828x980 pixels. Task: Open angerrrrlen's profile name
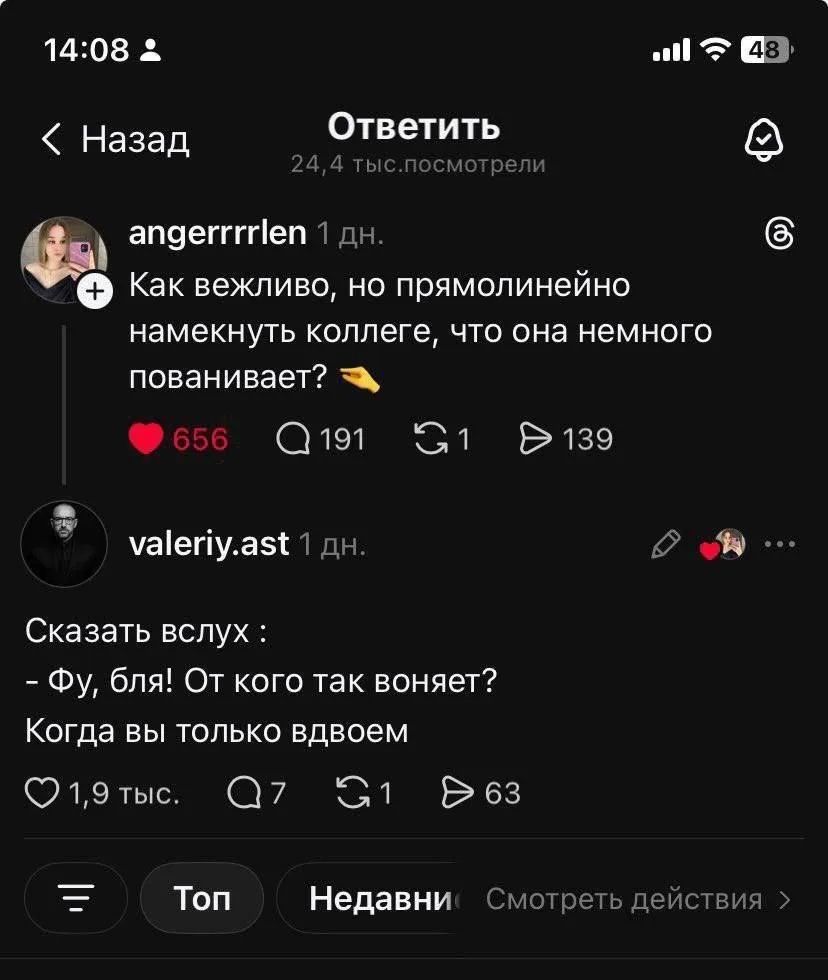(x=213, y=233)
